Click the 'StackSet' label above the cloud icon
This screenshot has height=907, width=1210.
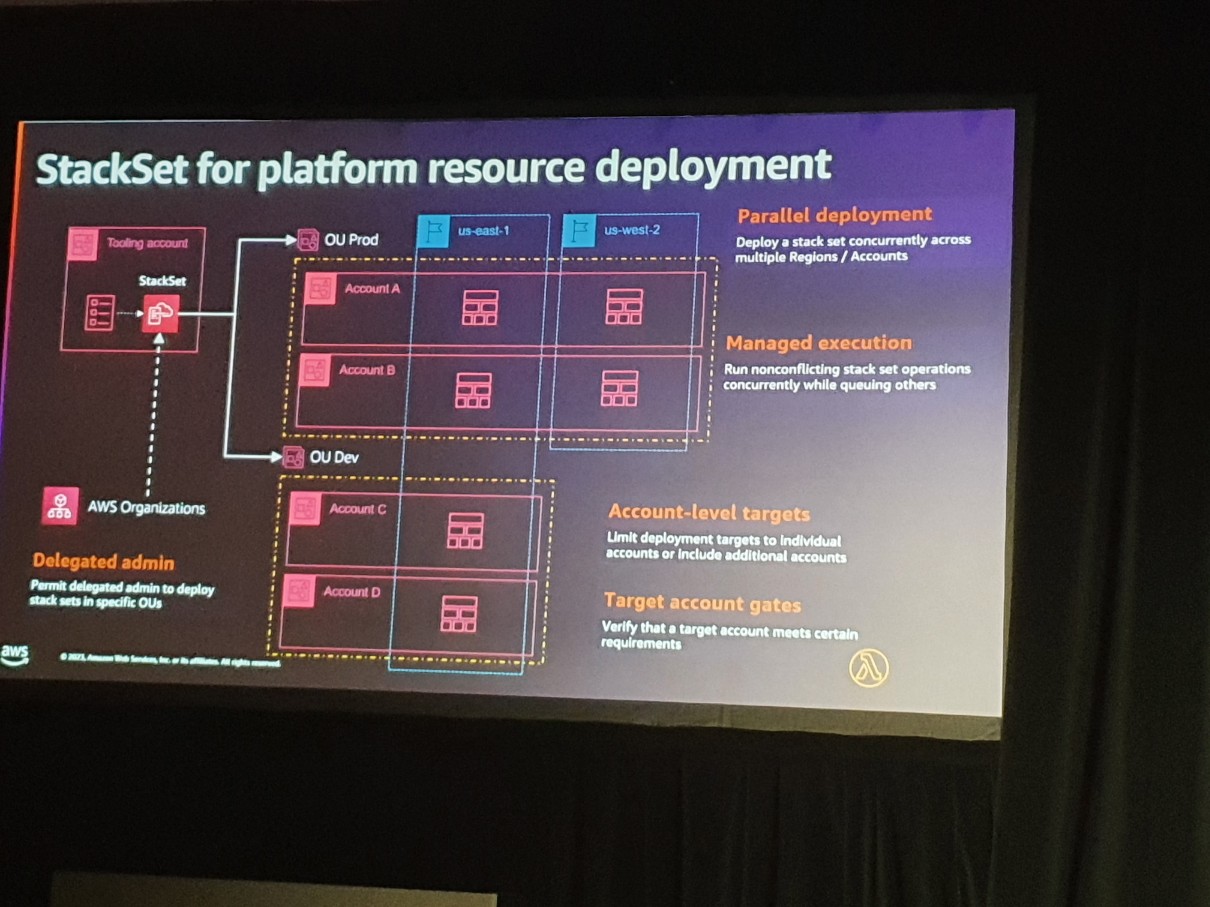point(162,281)
